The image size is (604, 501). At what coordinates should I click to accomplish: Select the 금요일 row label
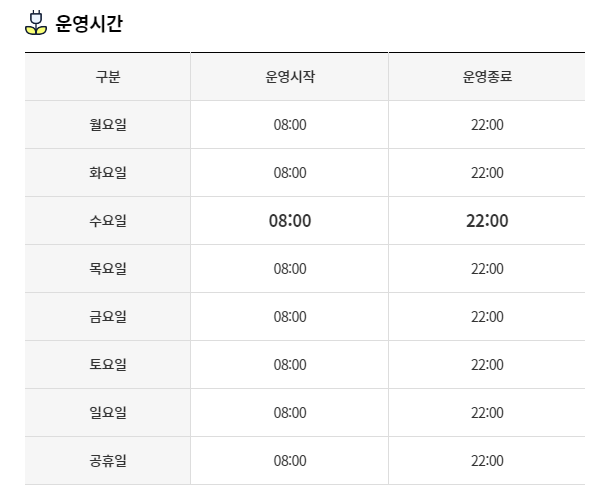(108, 317)
